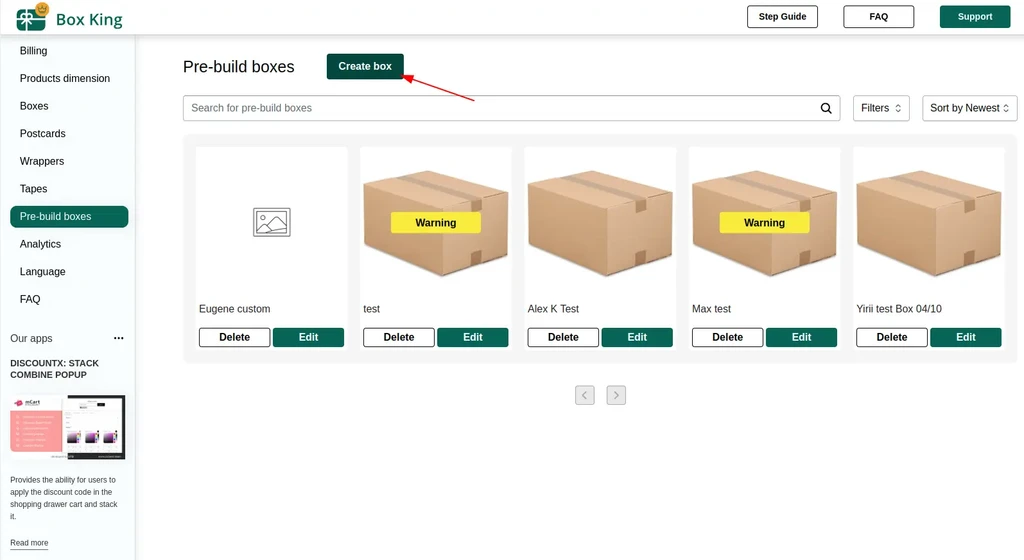
Task: Open the Our apps three-dots menu
Action: 118,338
